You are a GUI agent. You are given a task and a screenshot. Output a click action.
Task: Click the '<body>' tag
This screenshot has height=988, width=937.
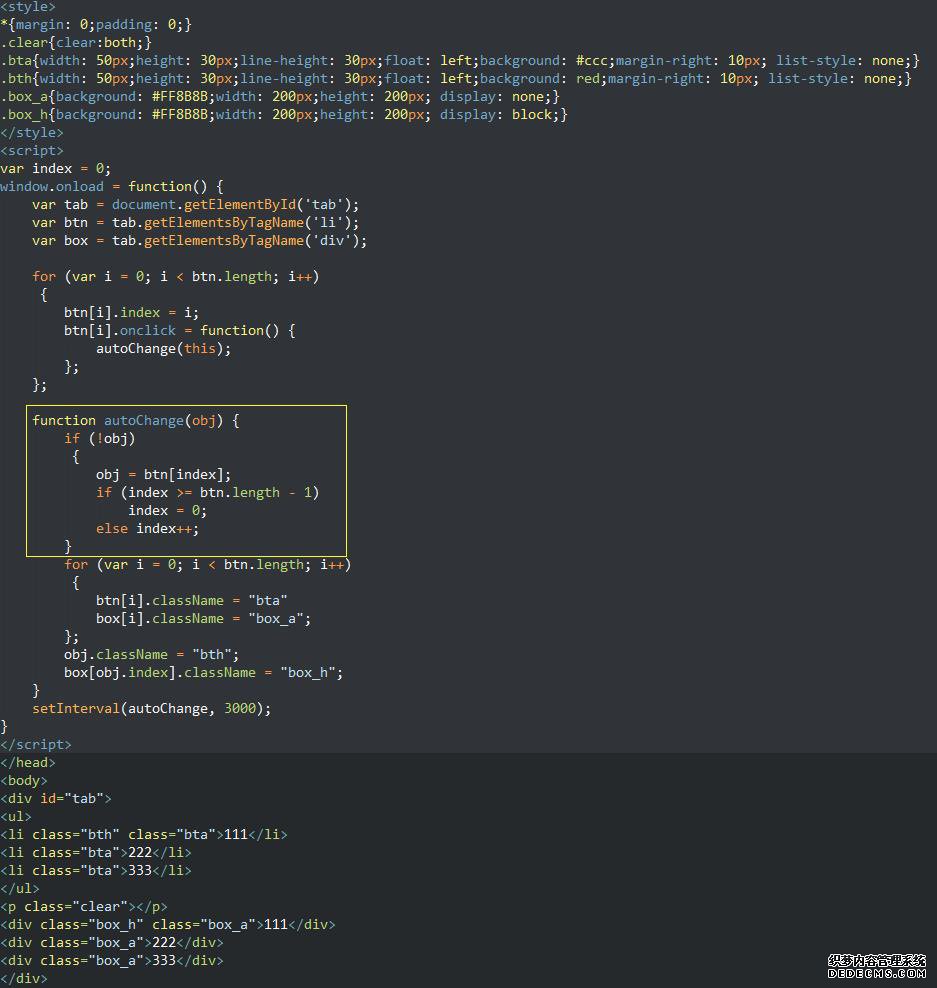(x=24, y=781)
